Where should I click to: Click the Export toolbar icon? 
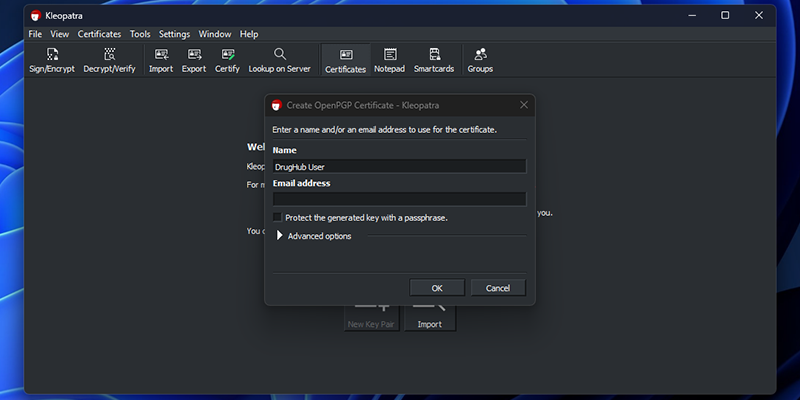pyautogui.click(x=194, y=60)
